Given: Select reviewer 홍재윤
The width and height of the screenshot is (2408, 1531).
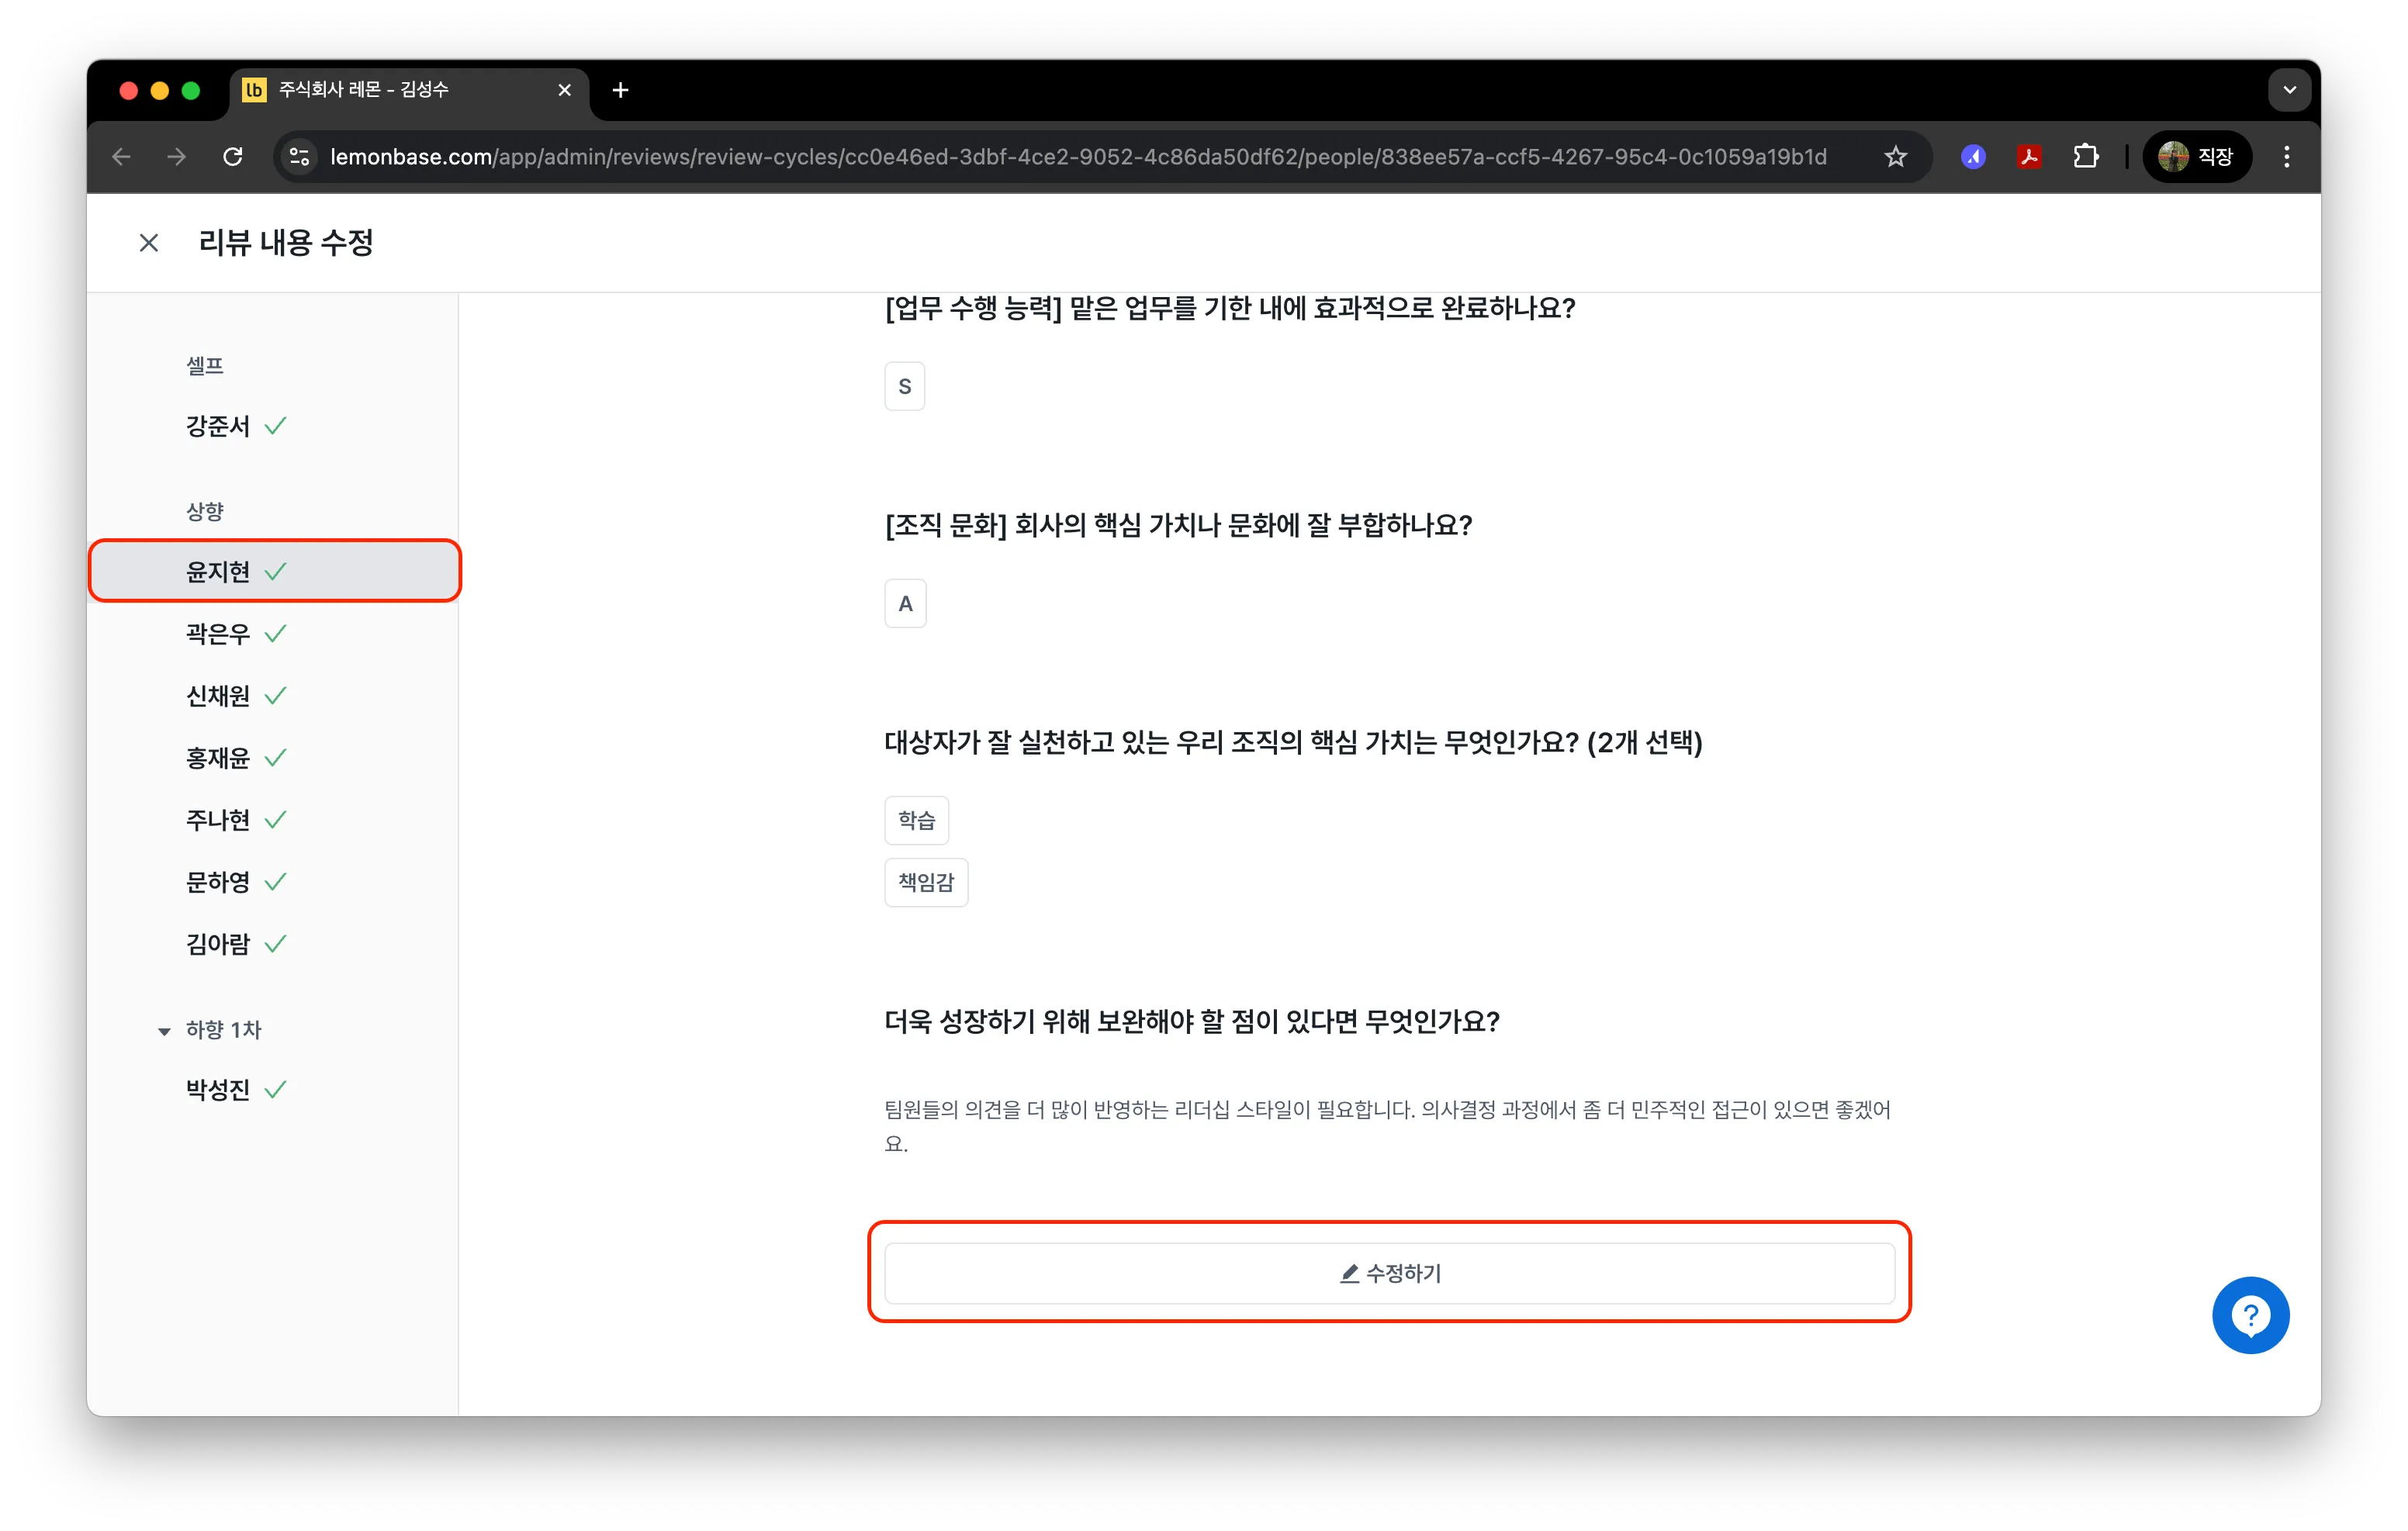Looking at the screenshot, I should point(273,758).
